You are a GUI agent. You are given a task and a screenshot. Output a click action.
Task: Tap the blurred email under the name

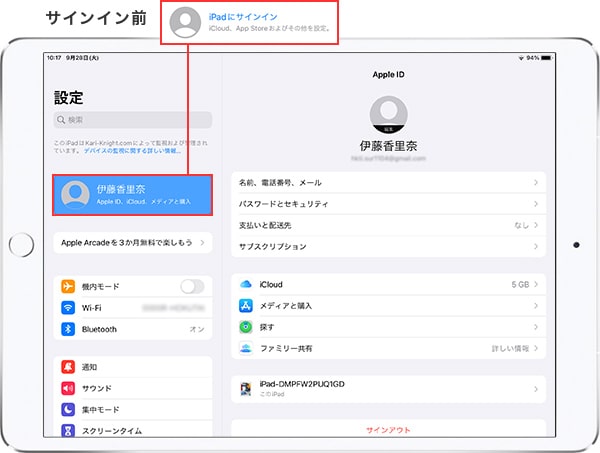click(388, 158)
